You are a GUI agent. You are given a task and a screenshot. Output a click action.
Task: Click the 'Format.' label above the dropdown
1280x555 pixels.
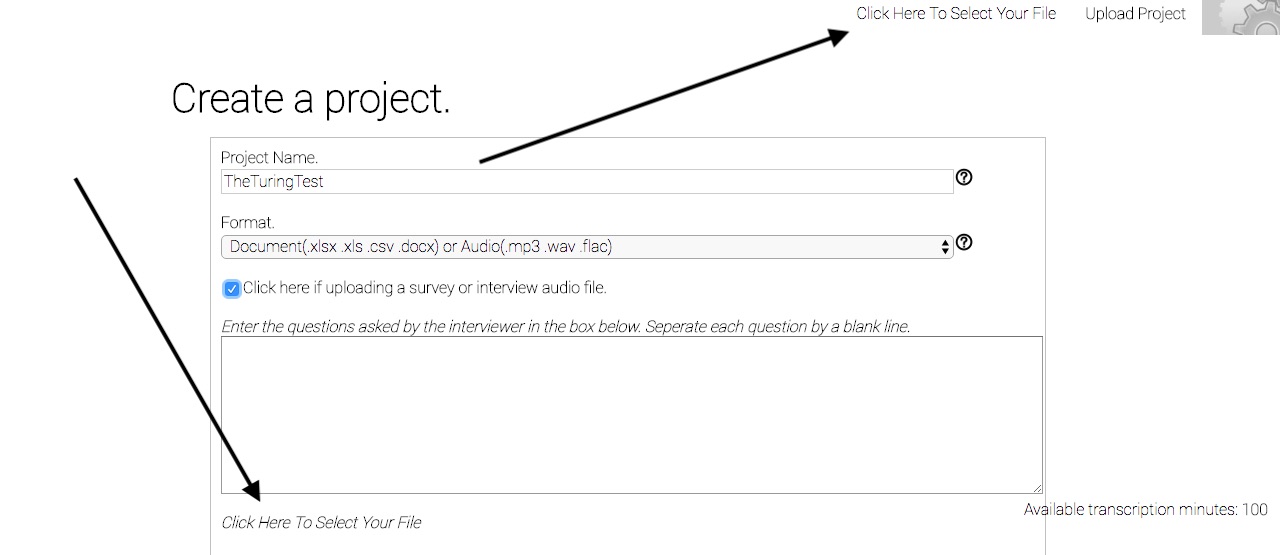click(247, 222)
